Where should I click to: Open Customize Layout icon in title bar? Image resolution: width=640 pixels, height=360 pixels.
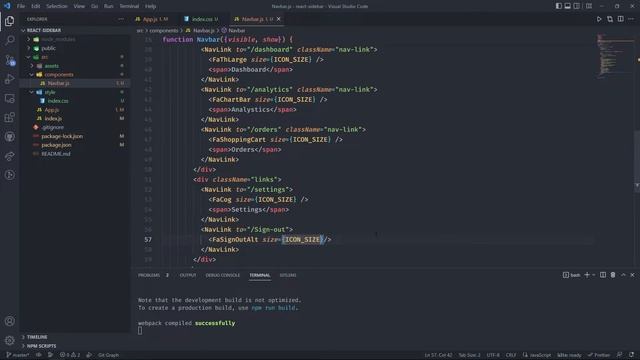pos(589,6)
